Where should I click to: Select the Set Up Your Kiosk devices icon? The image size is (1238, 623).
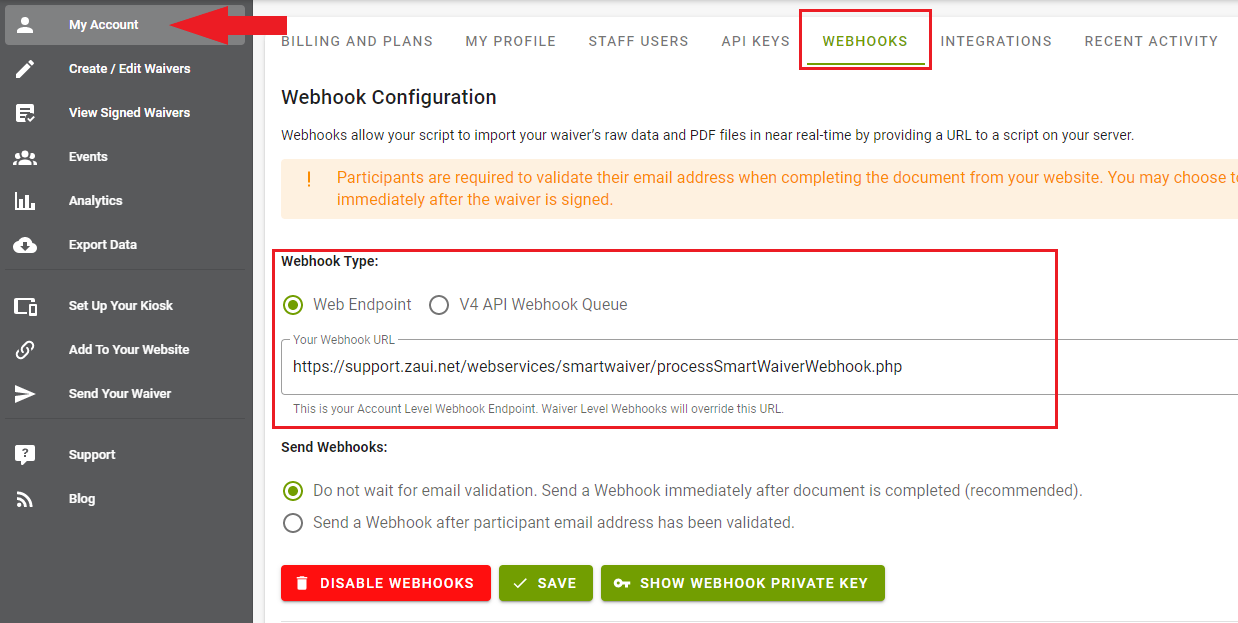click(25, 306)
